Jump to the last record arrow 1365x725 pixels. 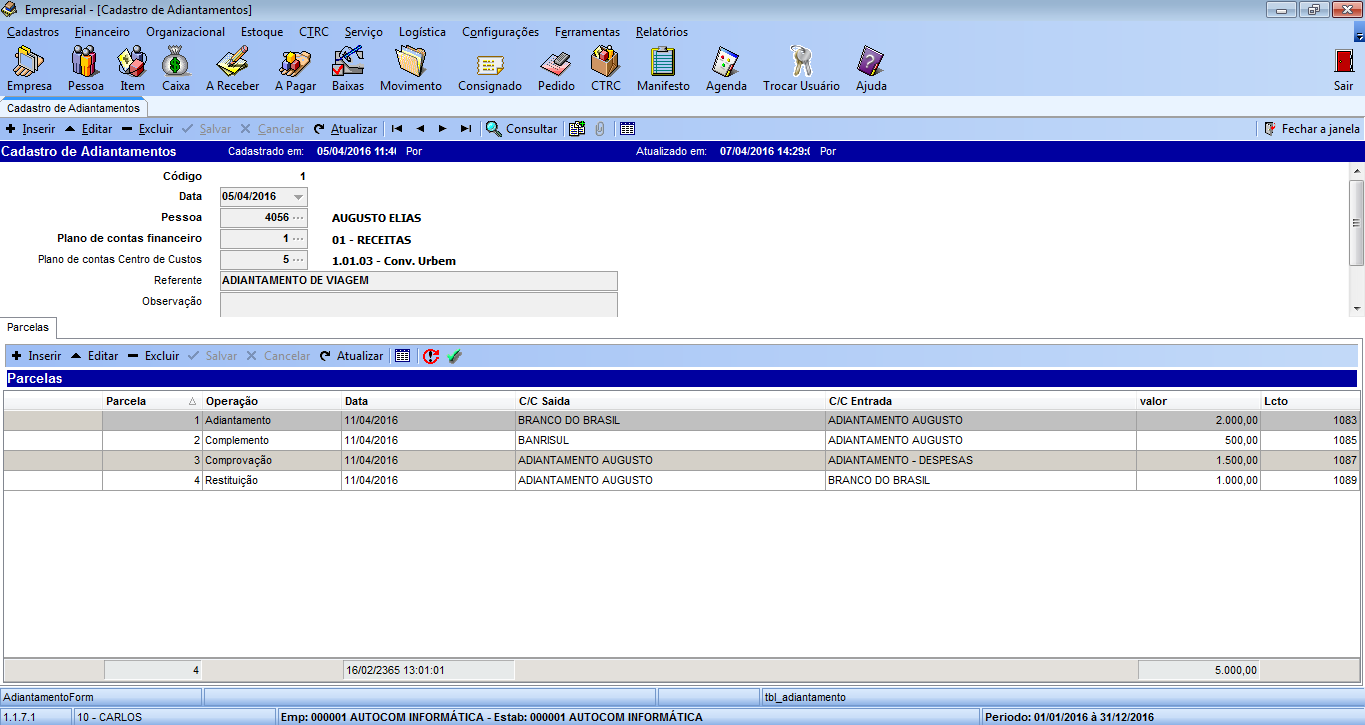coord(466,129)
